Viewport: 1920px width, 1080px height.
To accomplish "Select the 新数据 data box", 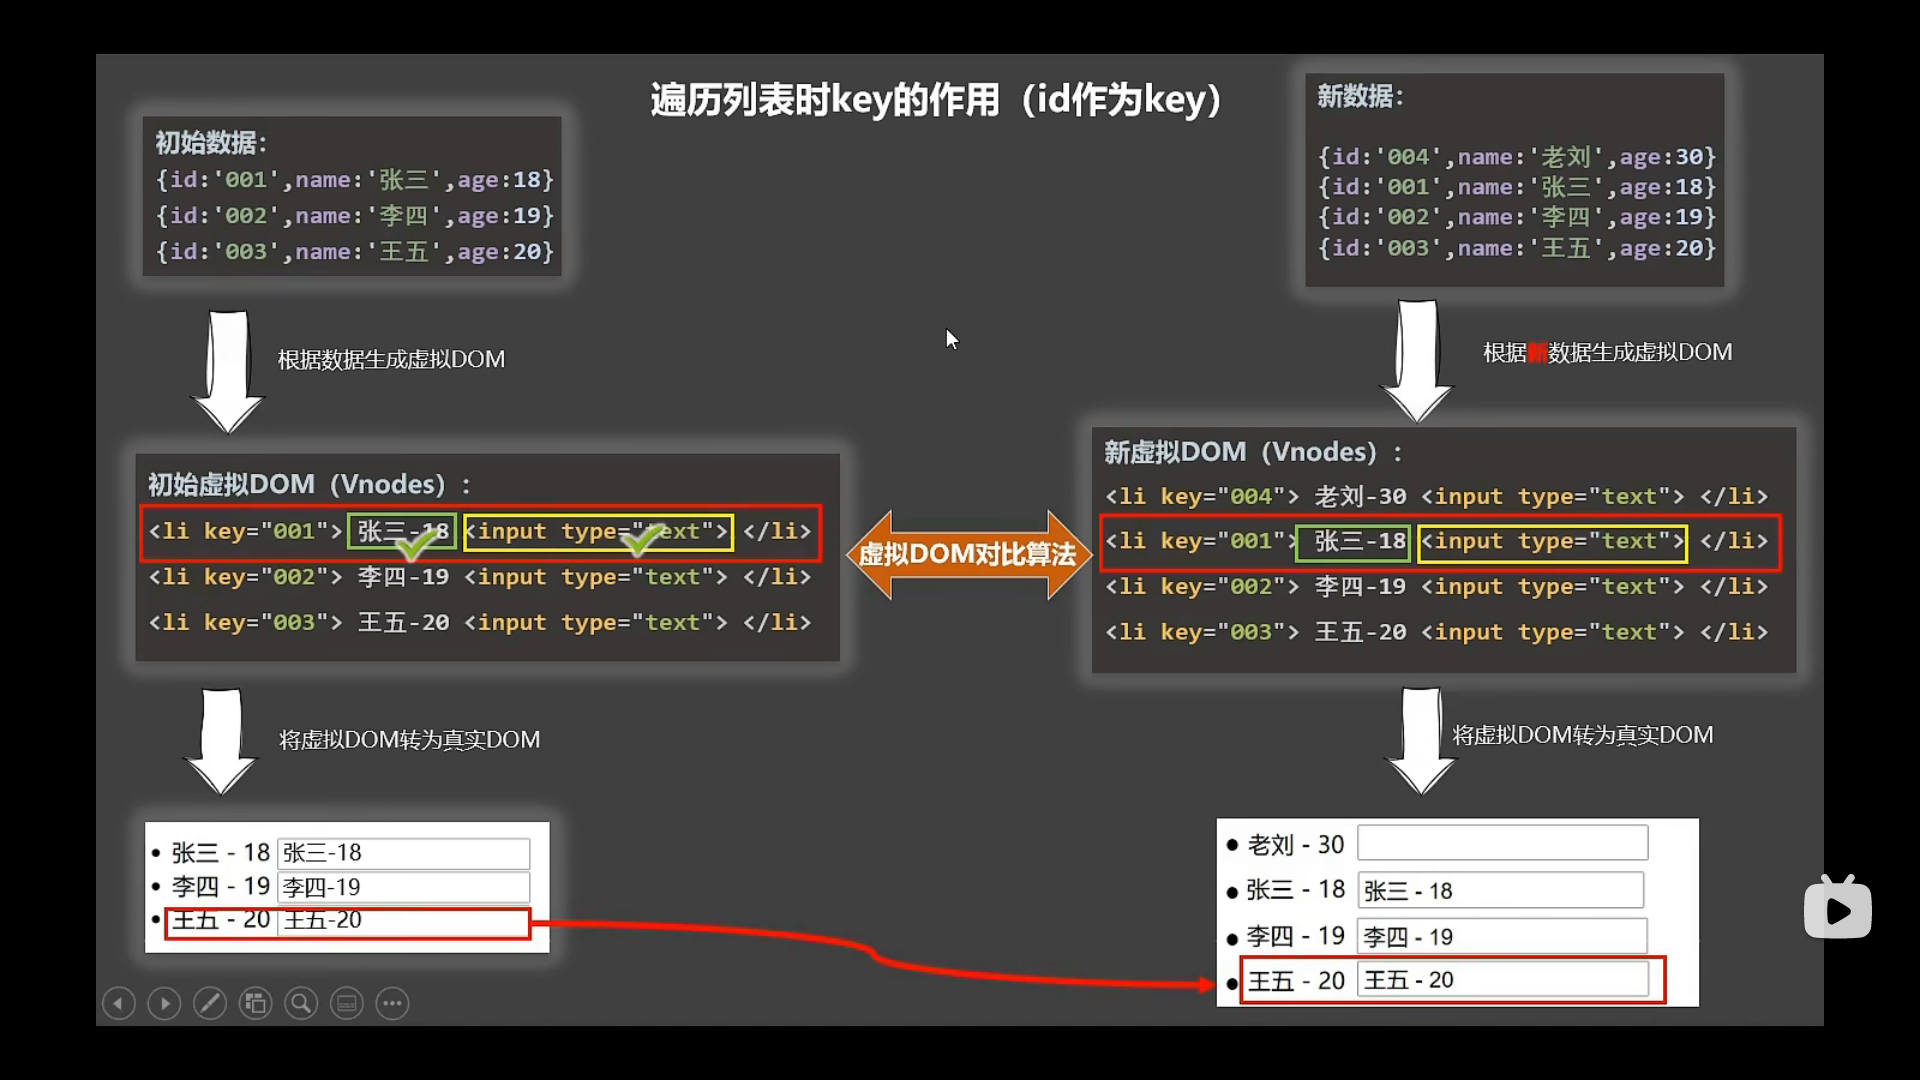I will 1514,180.
